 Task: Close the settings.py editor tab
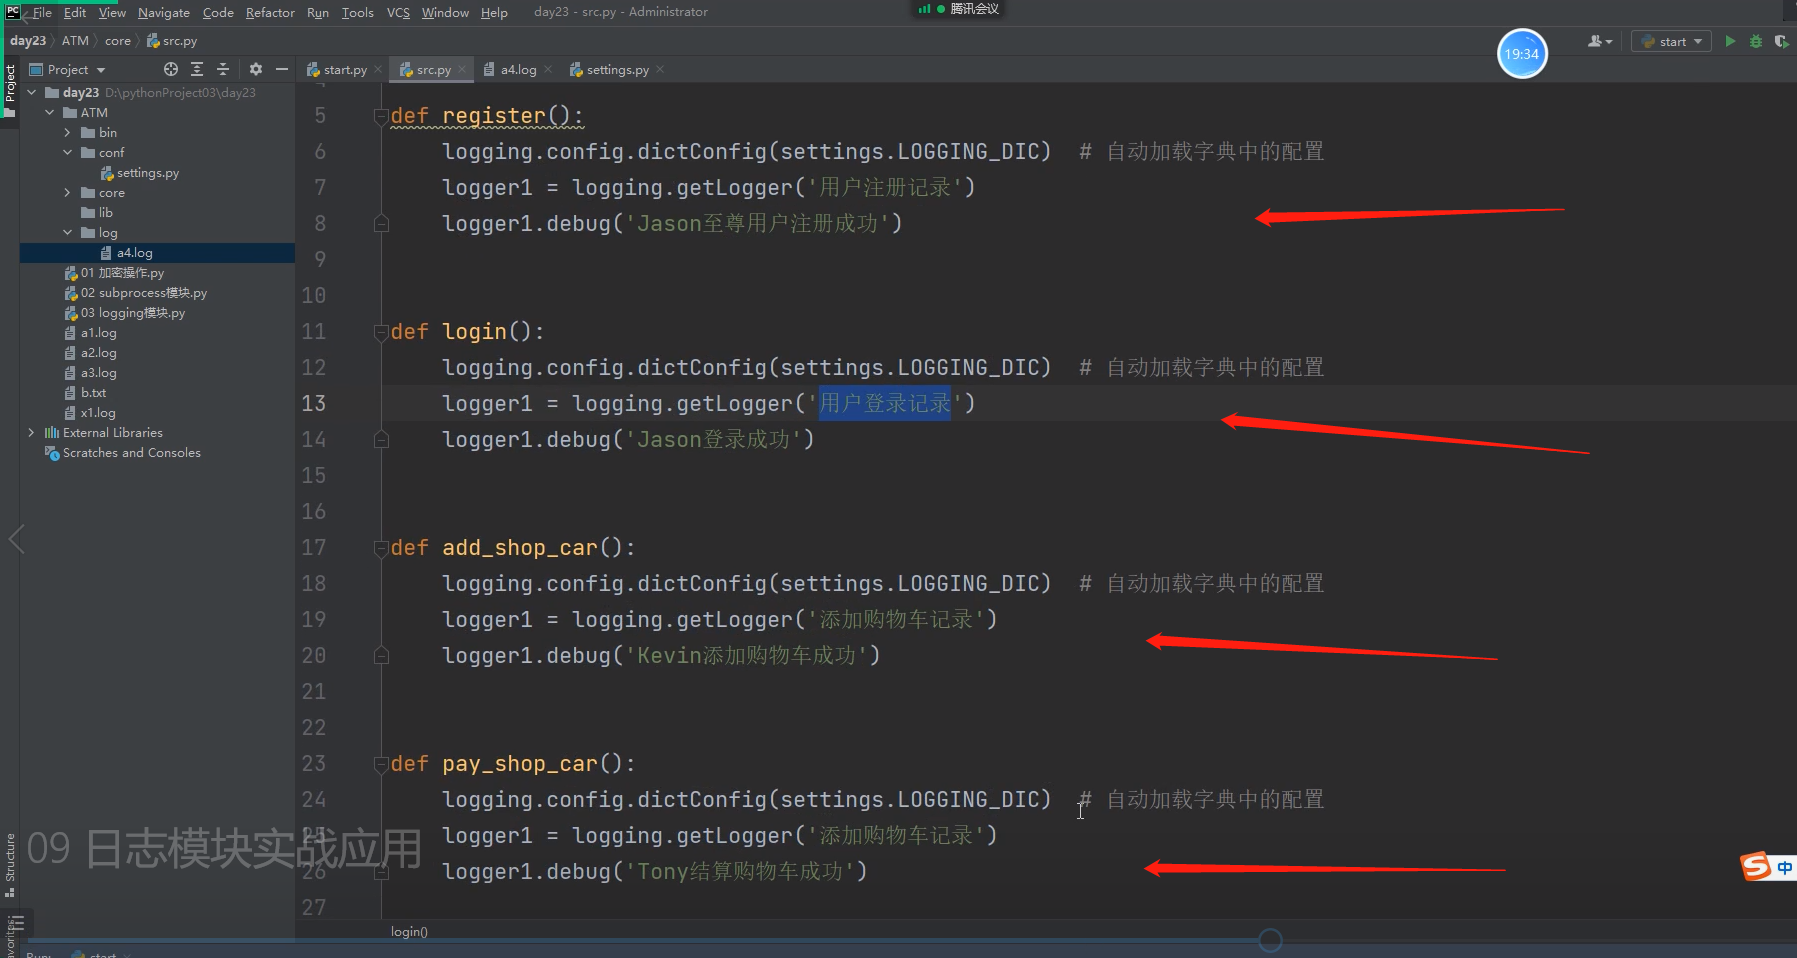[660, 69]
